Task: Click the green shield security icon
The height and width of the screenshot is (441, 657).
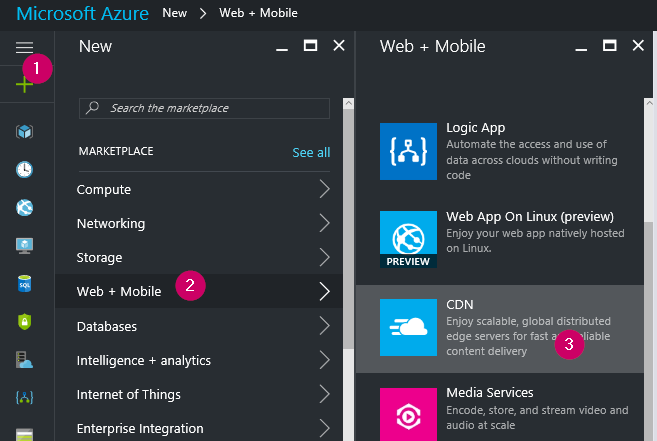Action: click(x=24, y=321)
